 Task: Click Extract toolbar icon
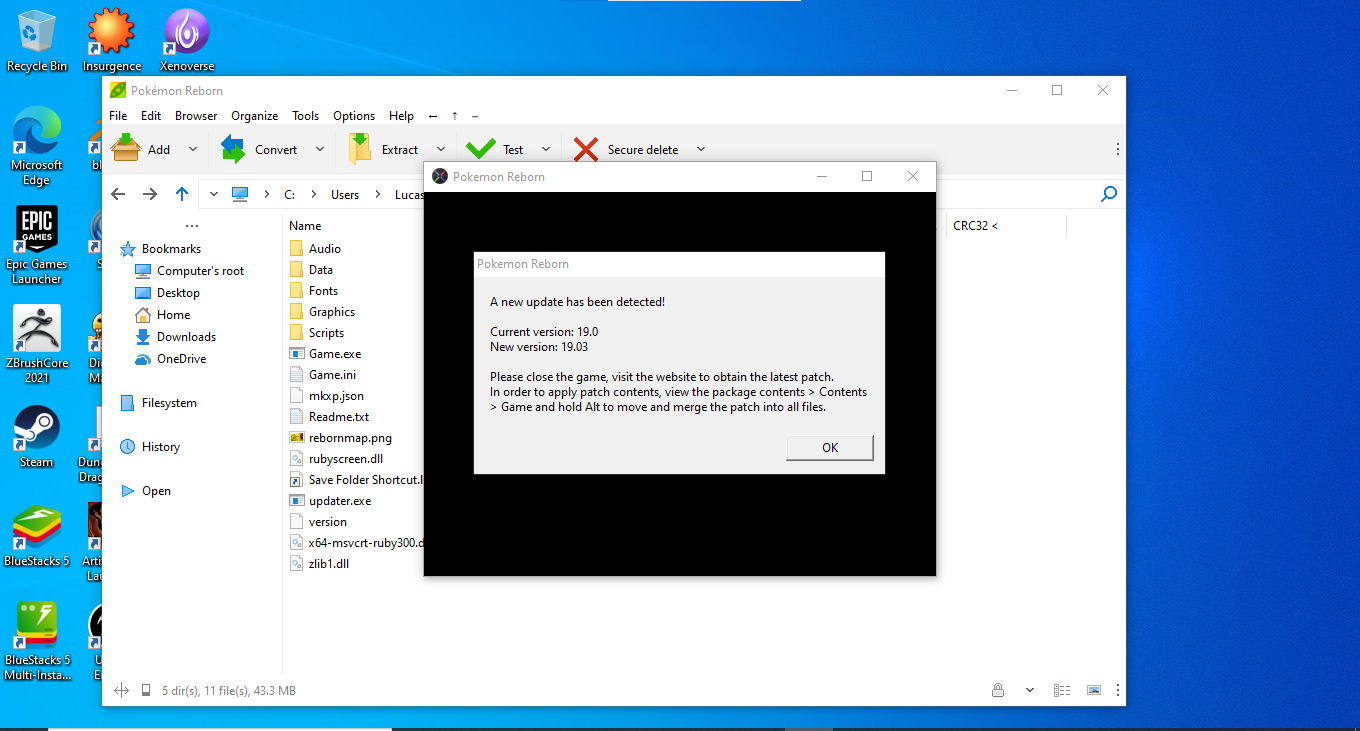[360, 149]
